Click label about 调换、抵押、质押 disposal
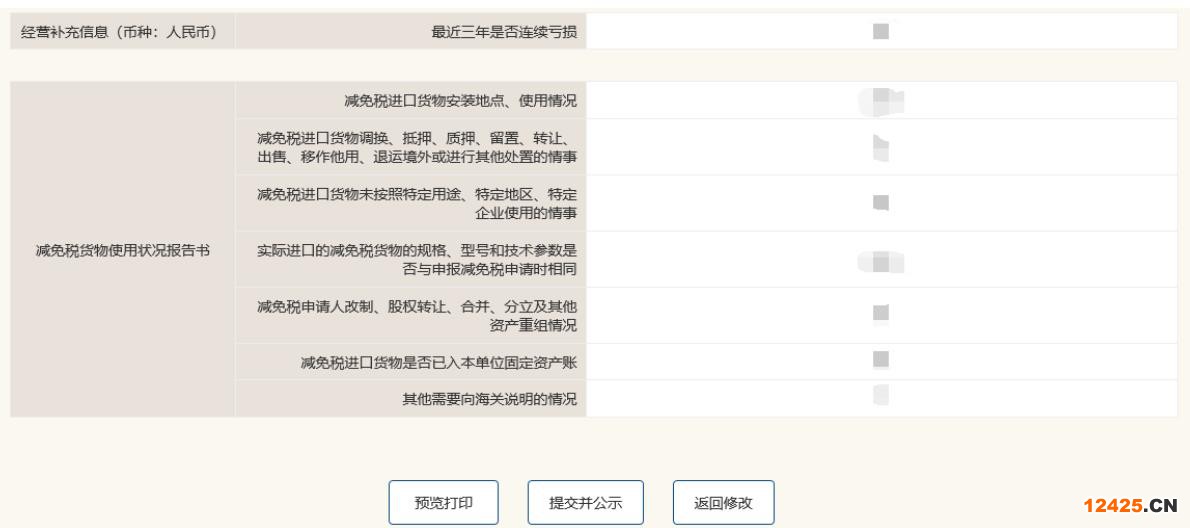 pyautogui.click(x=417, y=147)
